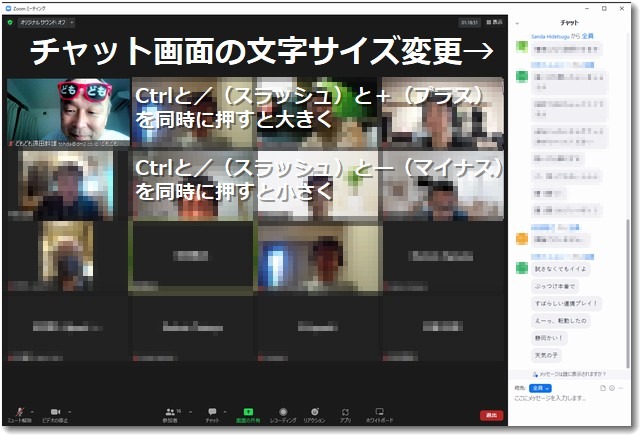This screenshot has height=435, width=640.
Task: Select chat message すばらしい連携プレイ！
Action: click(x=566, y=303)
